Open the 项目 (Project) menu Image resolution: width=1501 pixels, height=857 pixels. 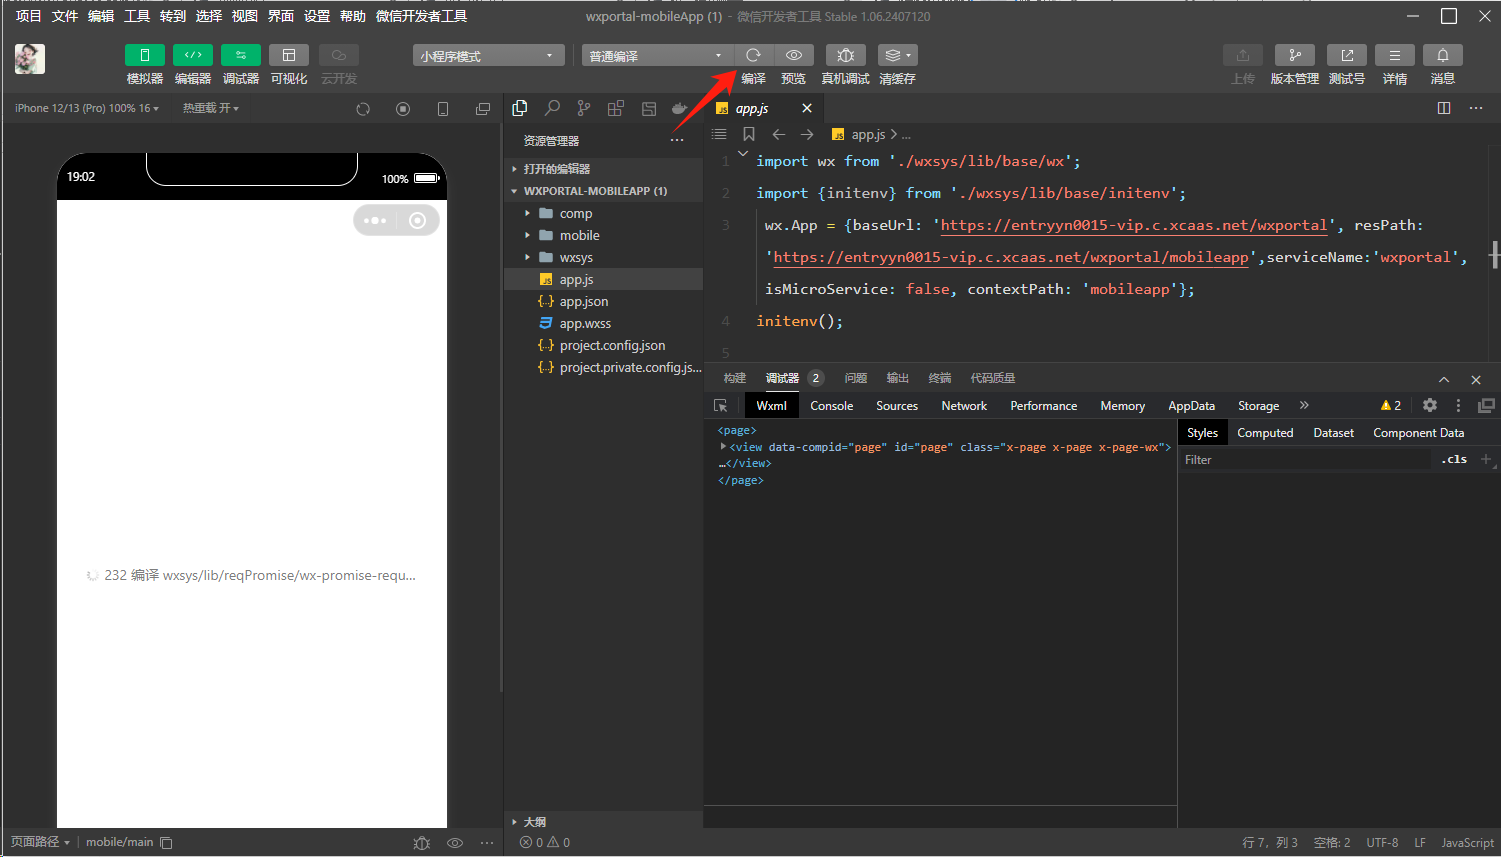click(x=29, y=16)
